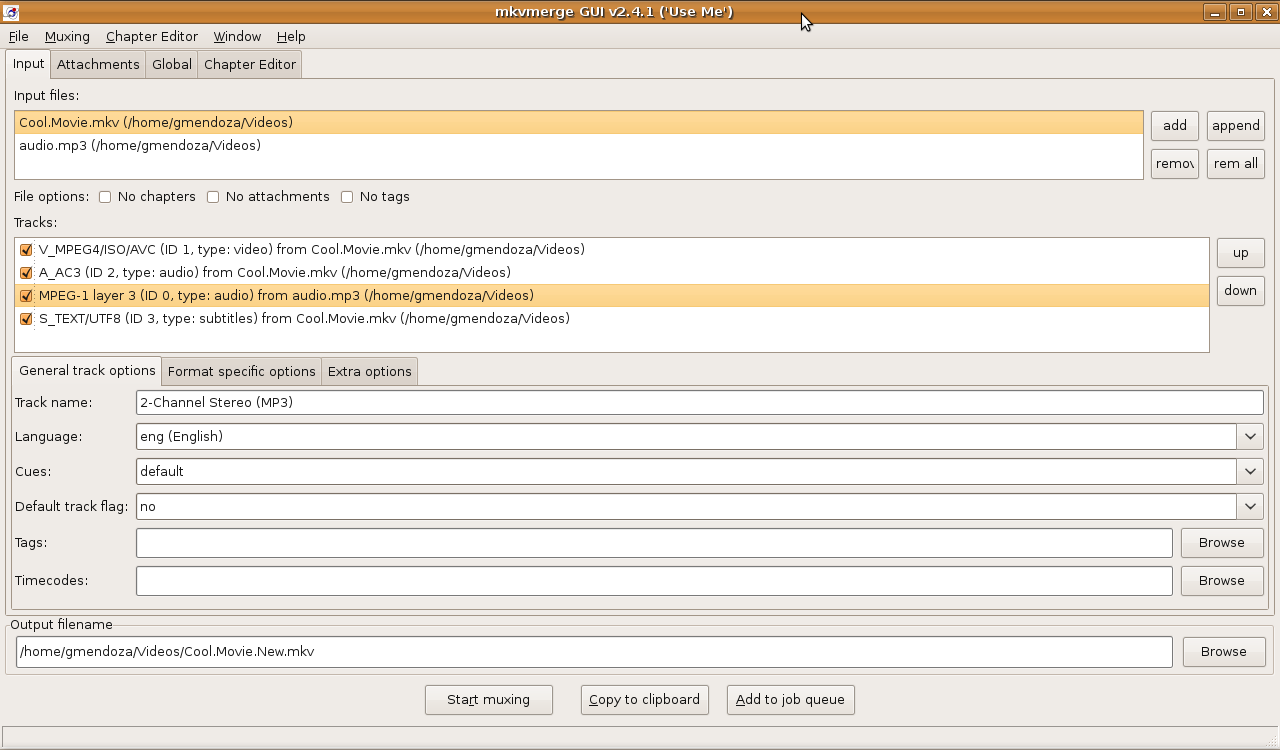Close the mkvmerge window
Screen dimensions: 1280x750
(x=1265, y=12)
